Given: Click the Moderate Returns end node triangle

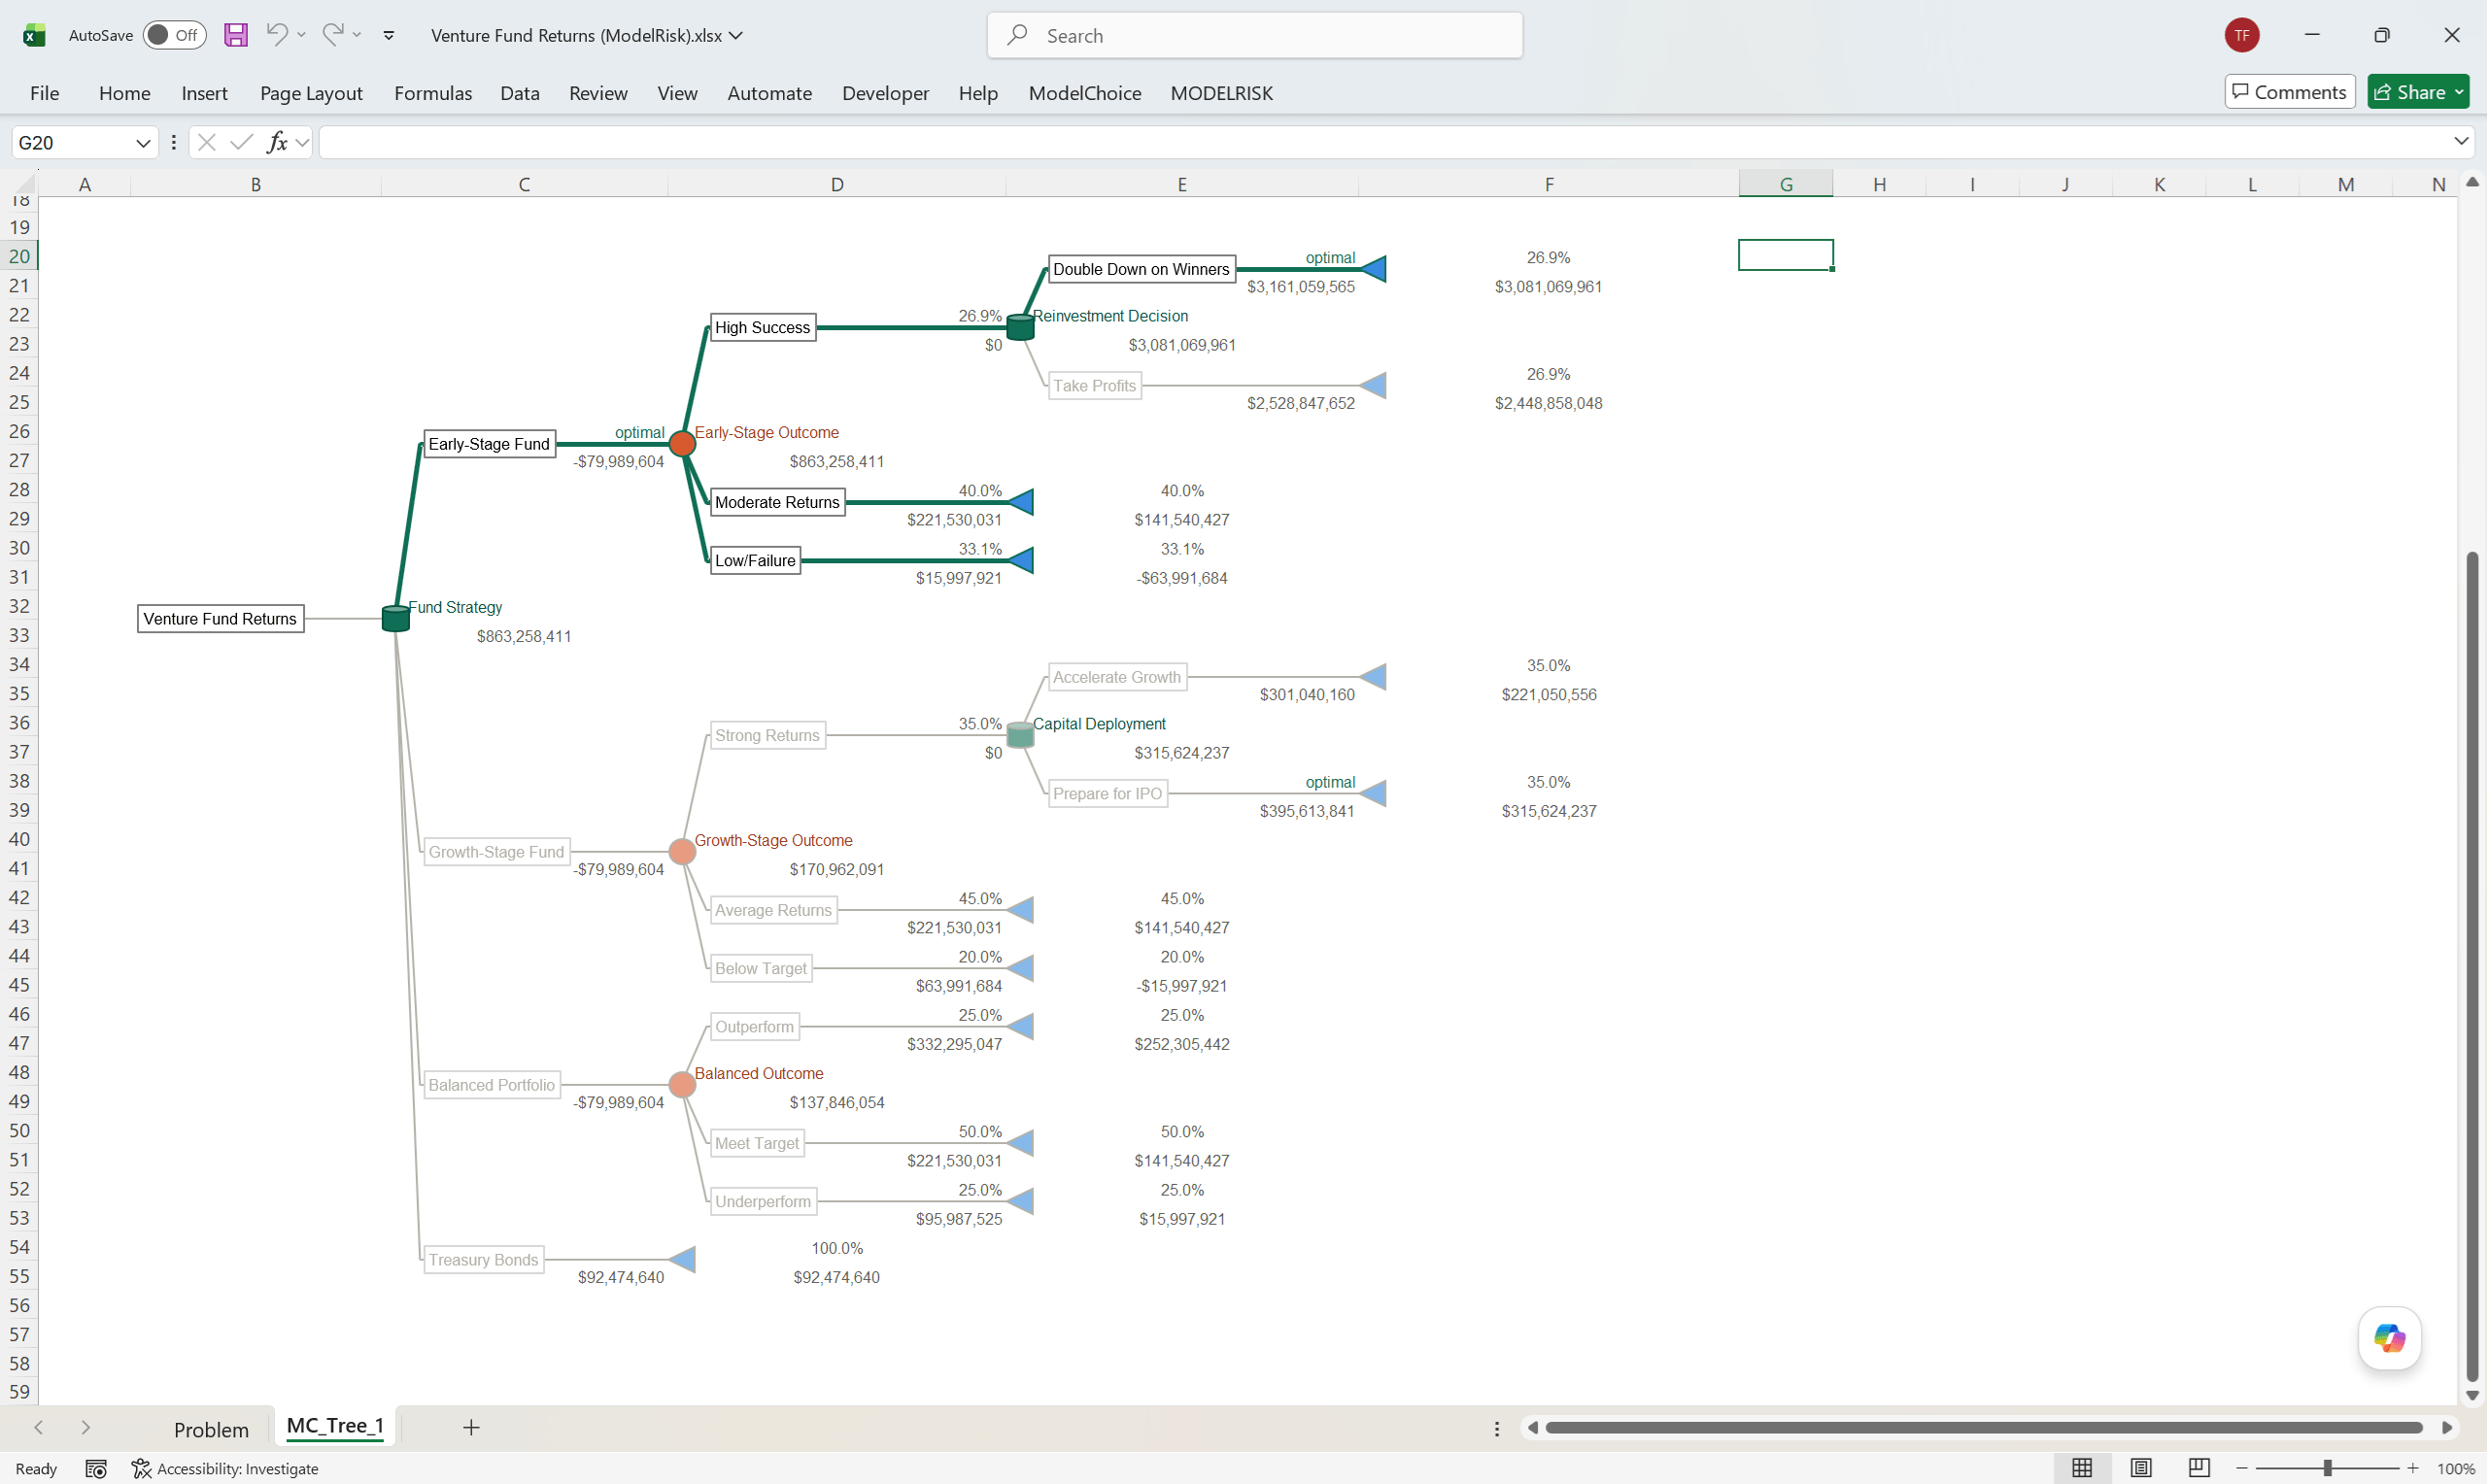Looking at the screenshot, I should coord(1021,502).
